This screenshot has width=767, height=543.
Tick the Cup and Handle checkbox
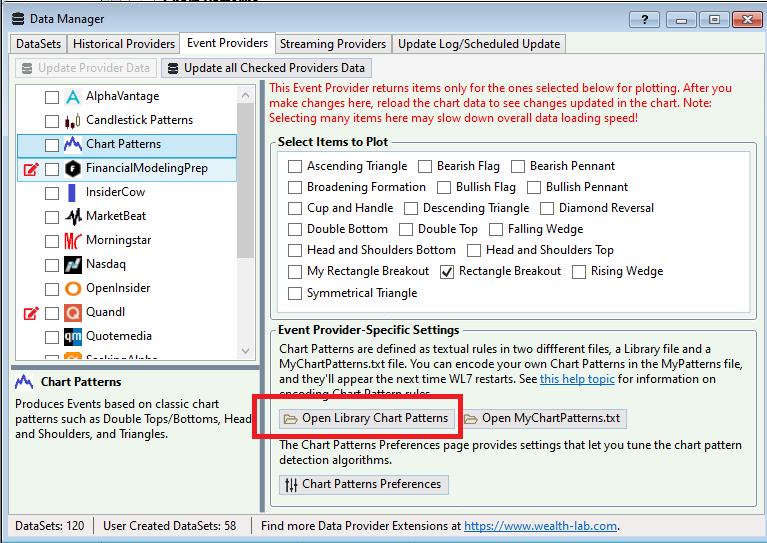pos(295,208)
